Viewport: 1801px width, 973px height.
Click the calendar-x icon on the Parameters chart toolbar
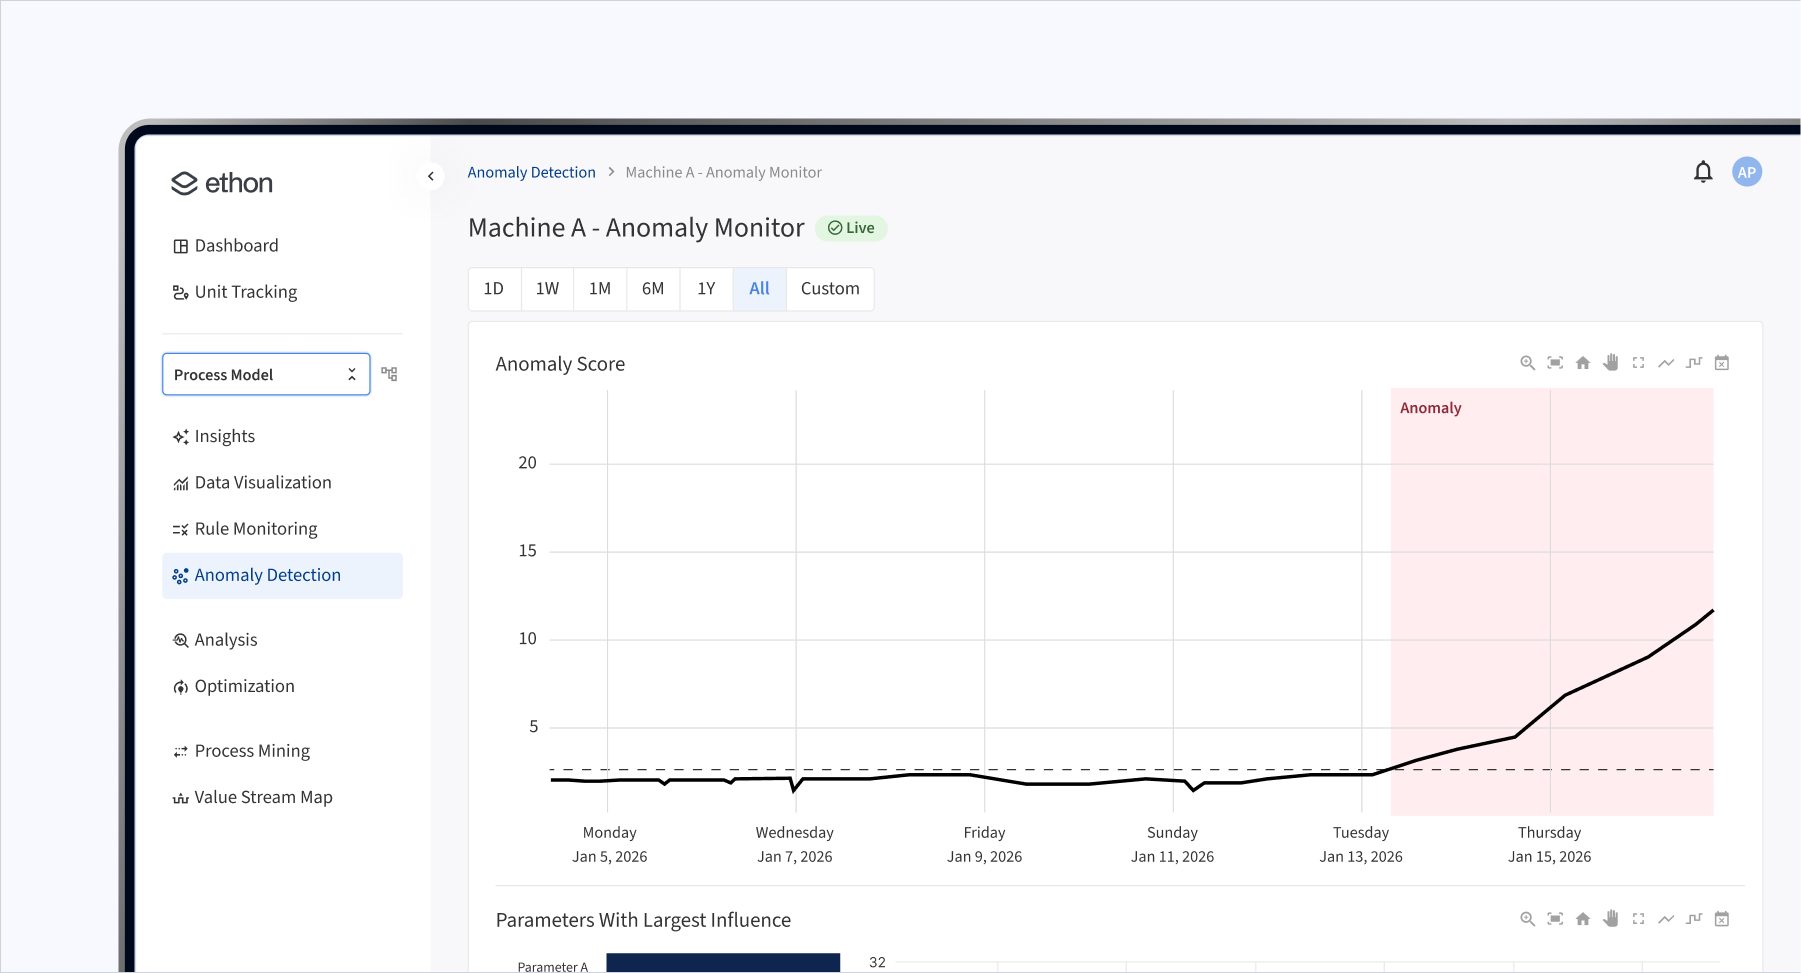pyautogui.click(x=1722, y=918)
